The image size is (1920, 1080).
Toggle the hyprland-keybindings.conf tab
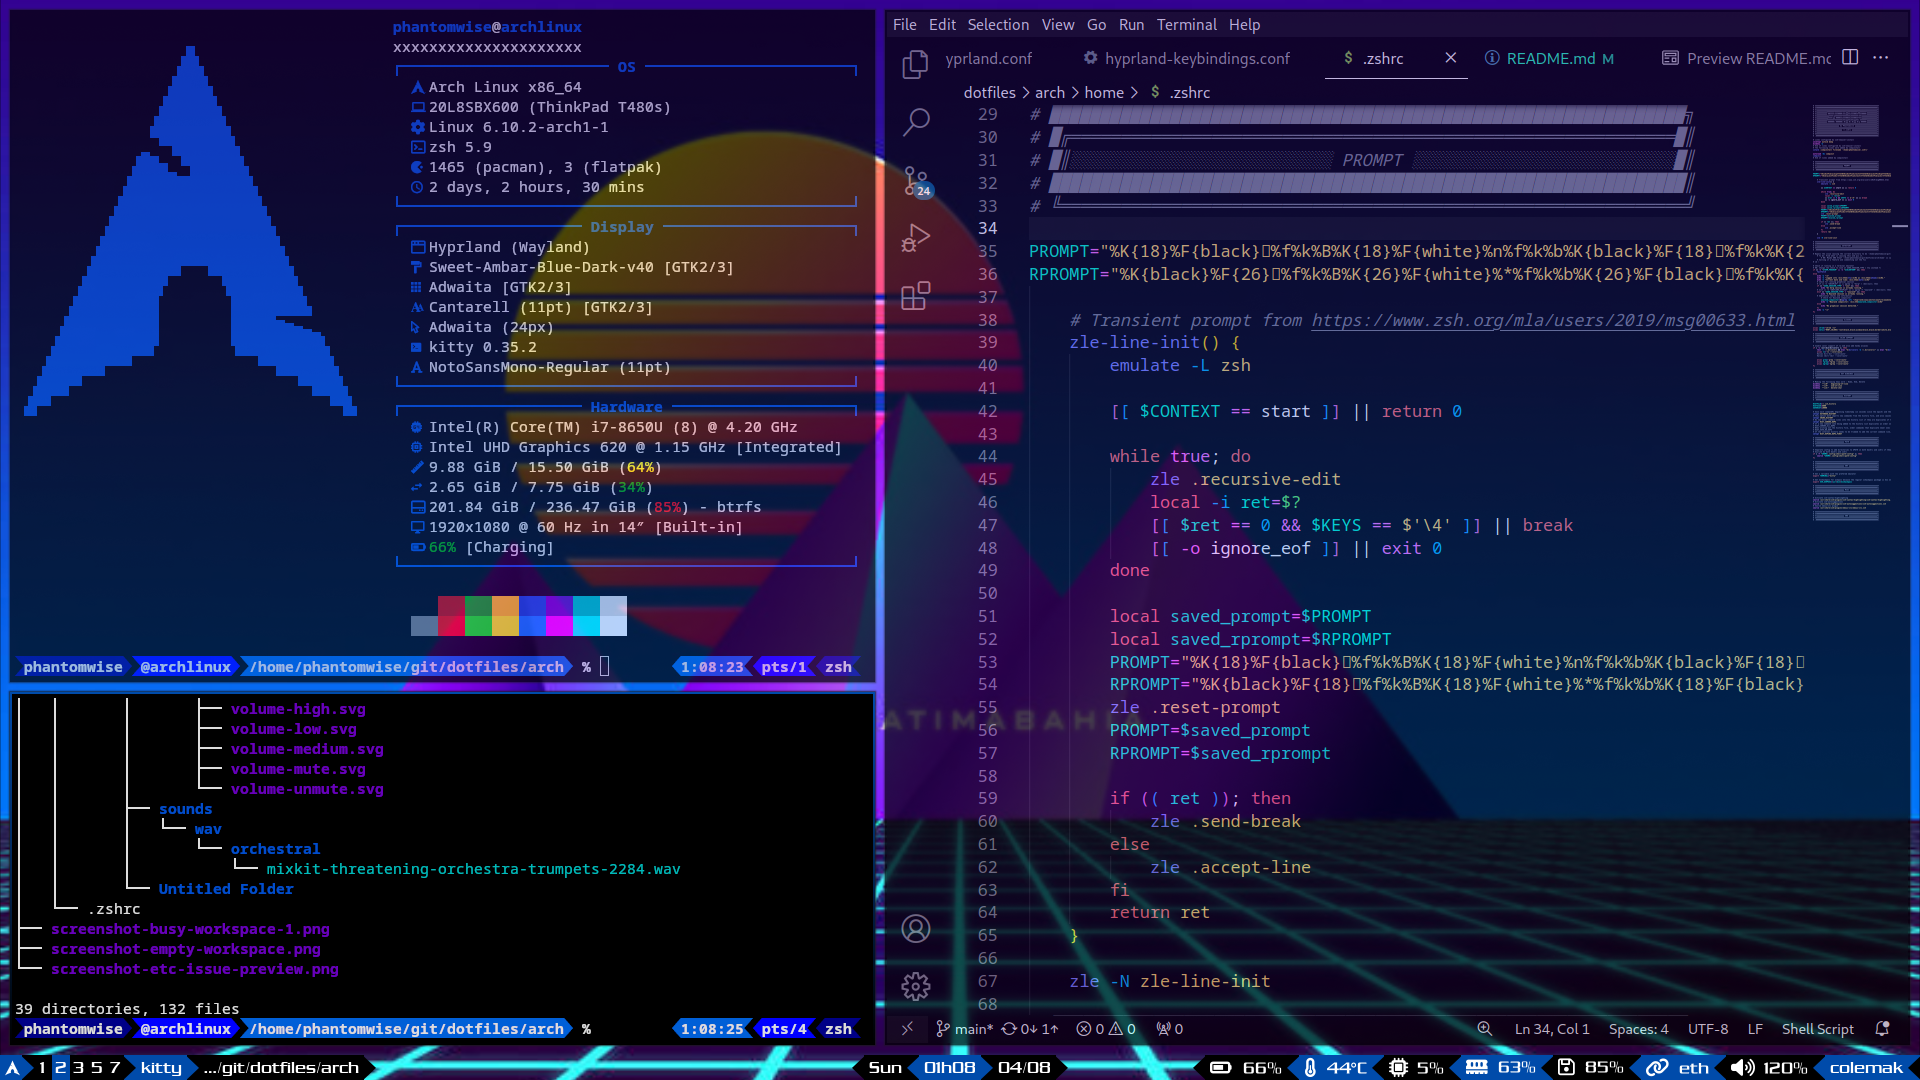coord(1197,57)
